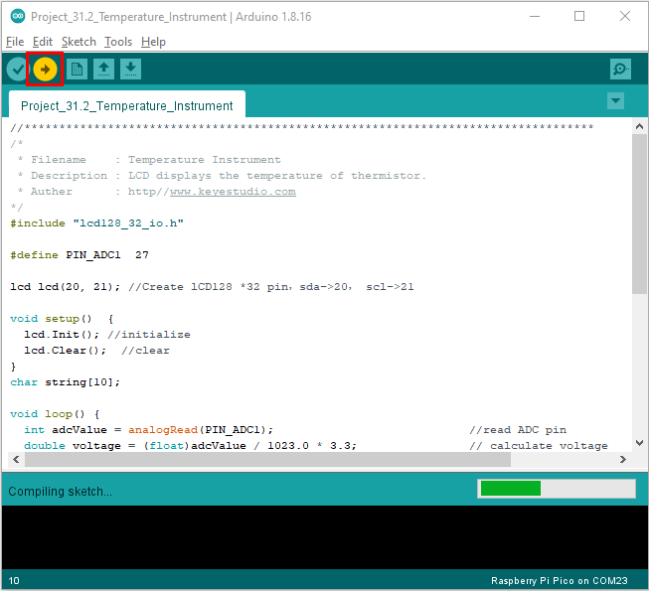
Task: Save the sketch with the down-arrow button
Action: pyautogui.click(x=131, y=69)
